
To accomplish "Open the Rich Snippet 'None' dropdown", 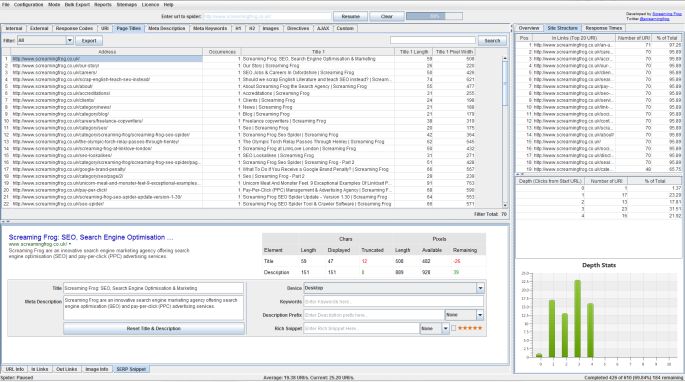I will [x=435, y=328].
